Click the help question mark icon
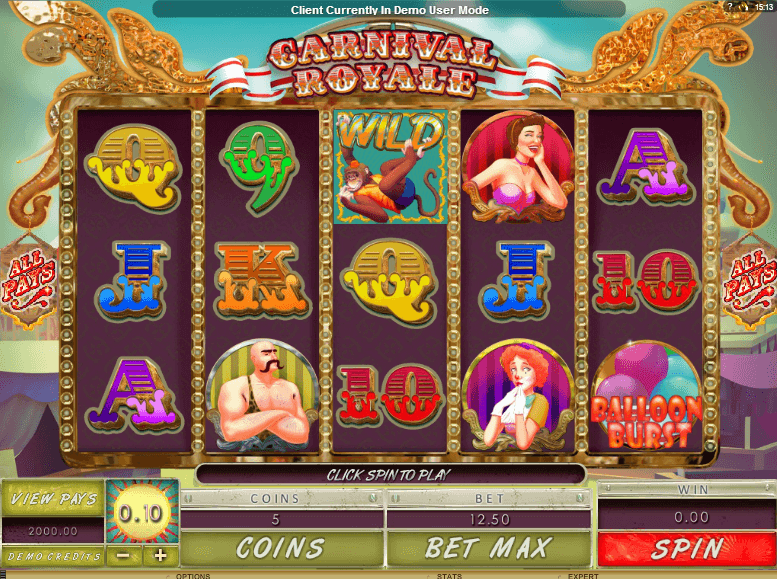 [x=729, y=7]
